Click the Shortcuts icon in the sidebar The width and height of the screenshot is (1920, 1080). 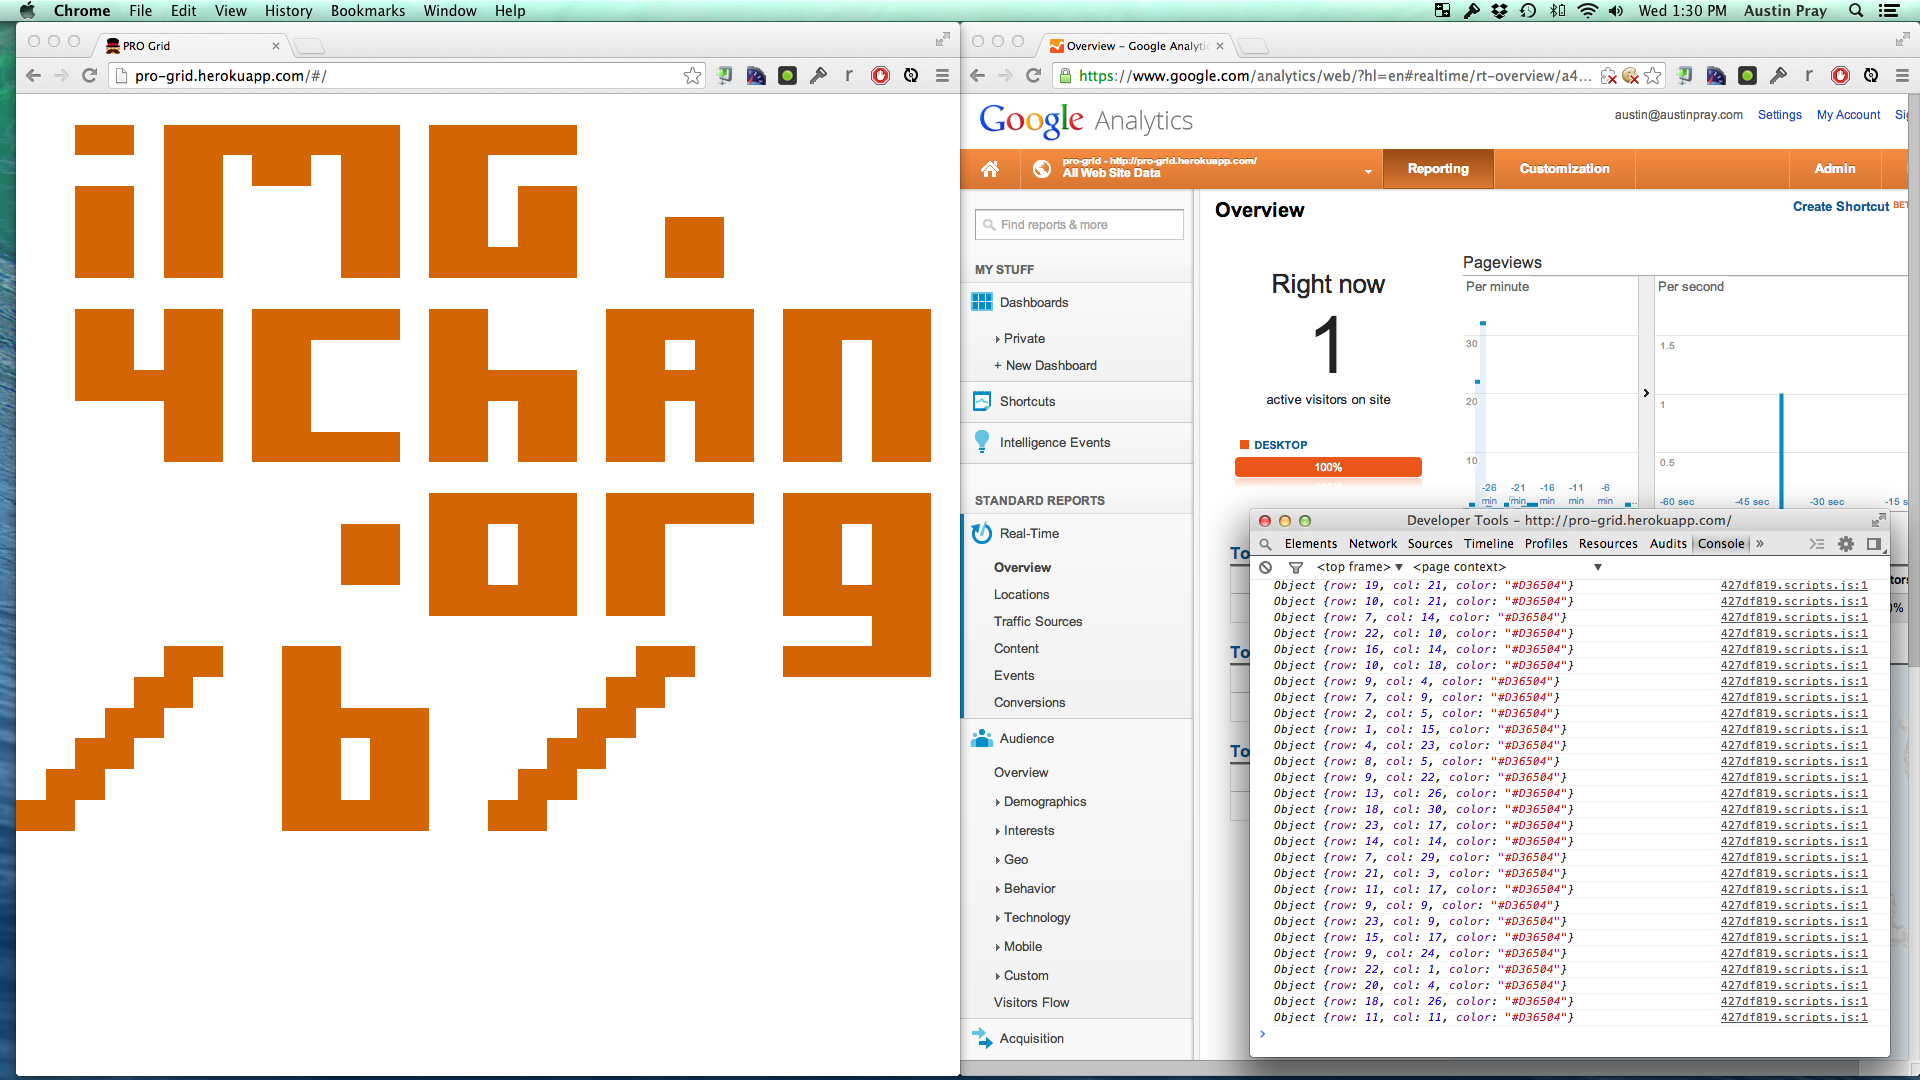pyautogui.click(x=982, y=401)
